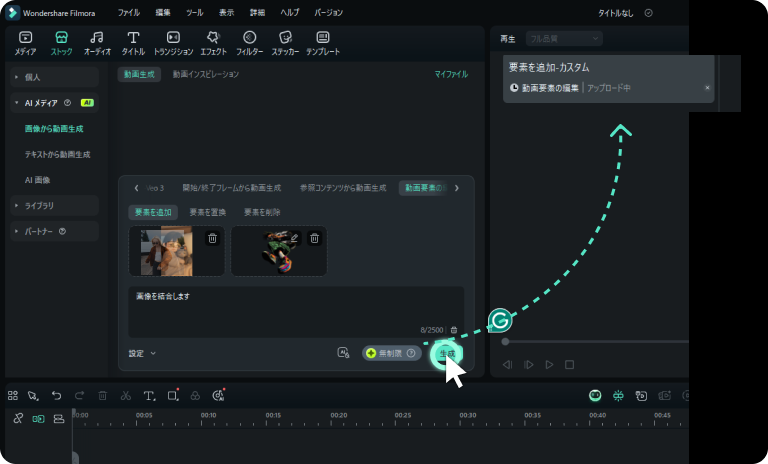The image size is (768, 464).
Task: Click the ステッカー (Stickers) icon
Action: click(x=285, y=42)
